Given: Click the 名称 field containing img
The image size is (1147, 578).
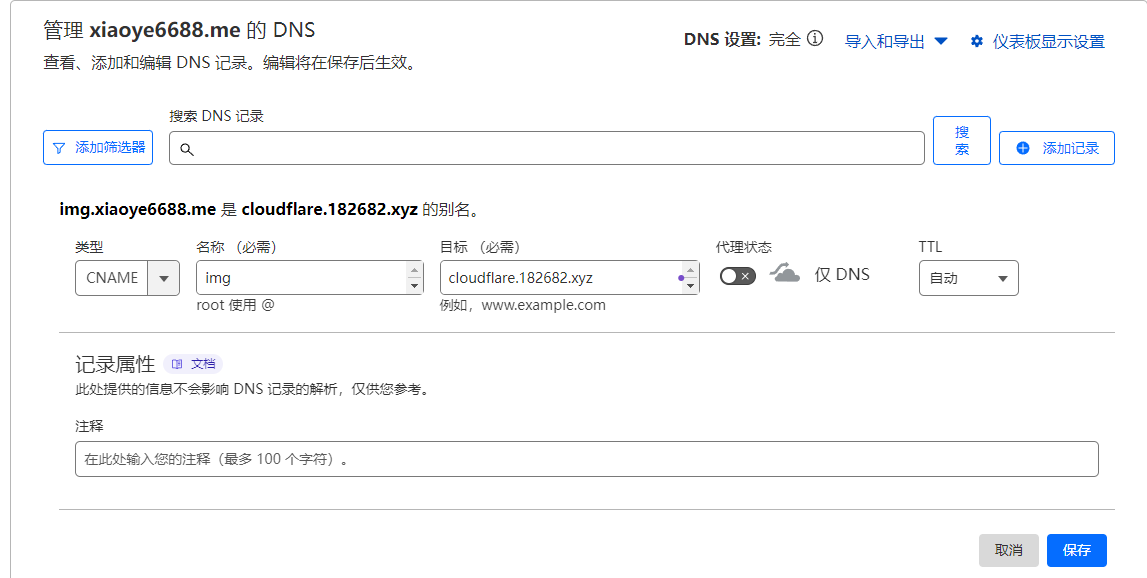Looking at the screenshot, I should click(x=300, y=278).
